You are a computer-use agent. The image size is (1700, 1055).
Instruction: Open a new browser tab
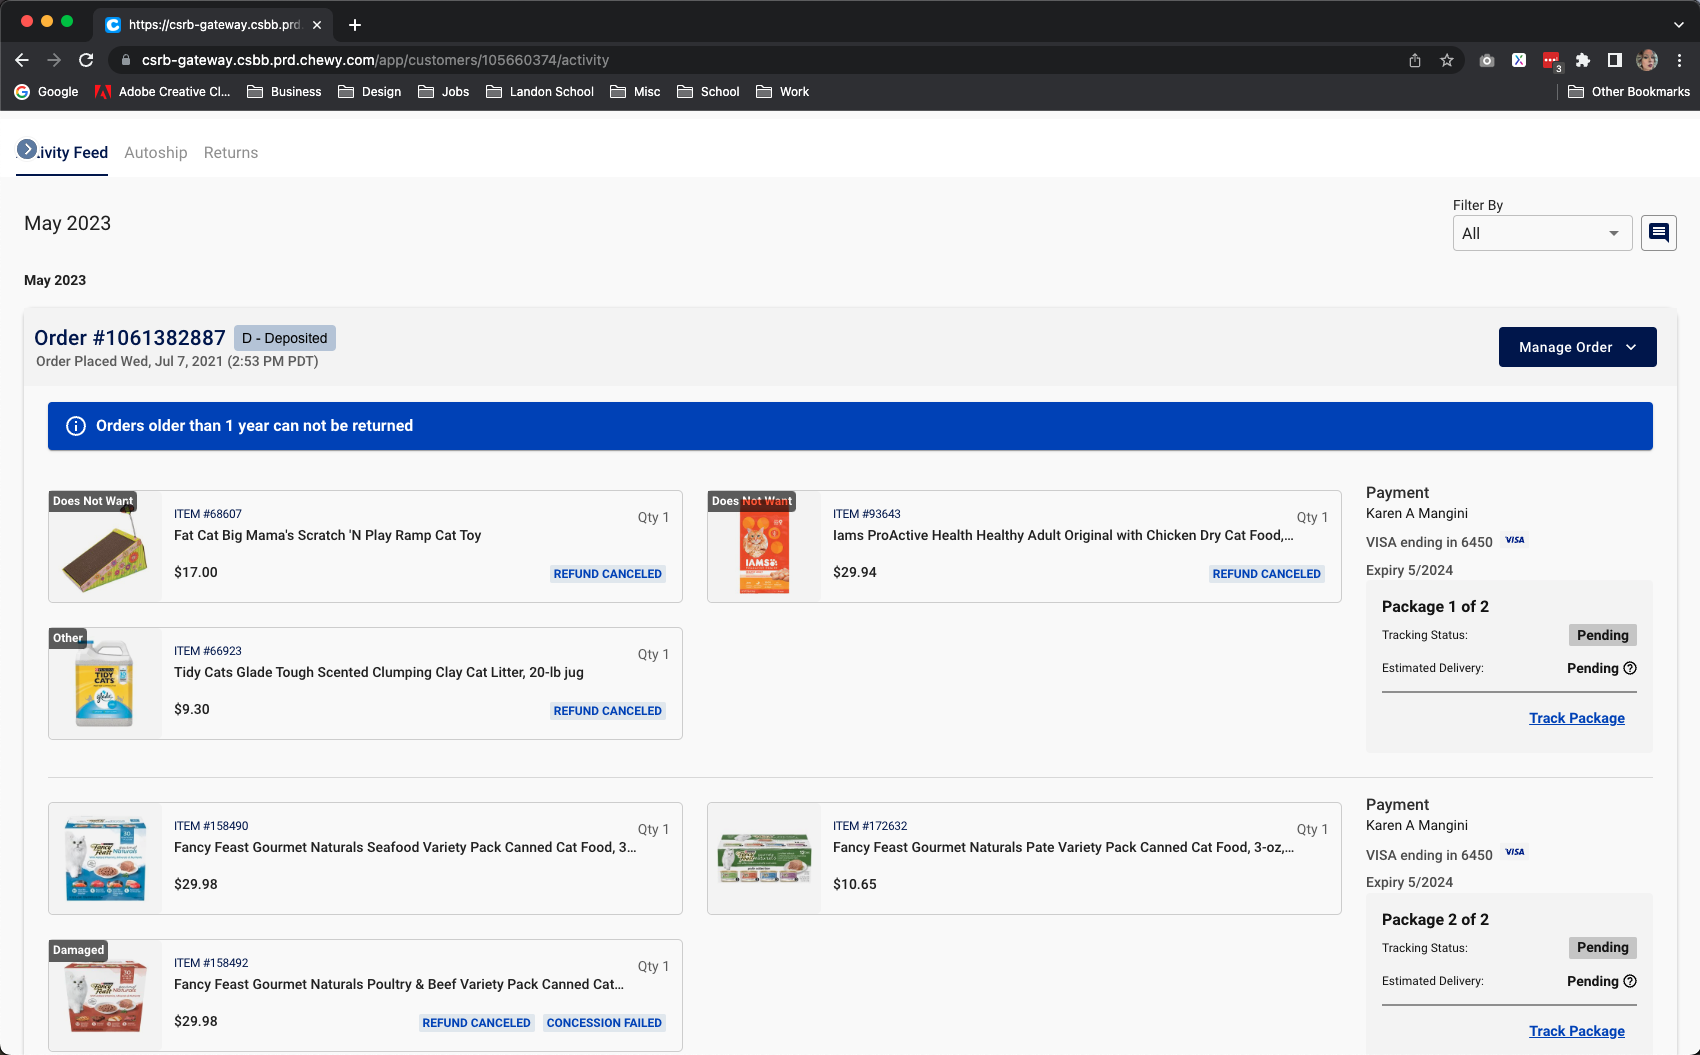pyautogui.click(x=355, y=25)
